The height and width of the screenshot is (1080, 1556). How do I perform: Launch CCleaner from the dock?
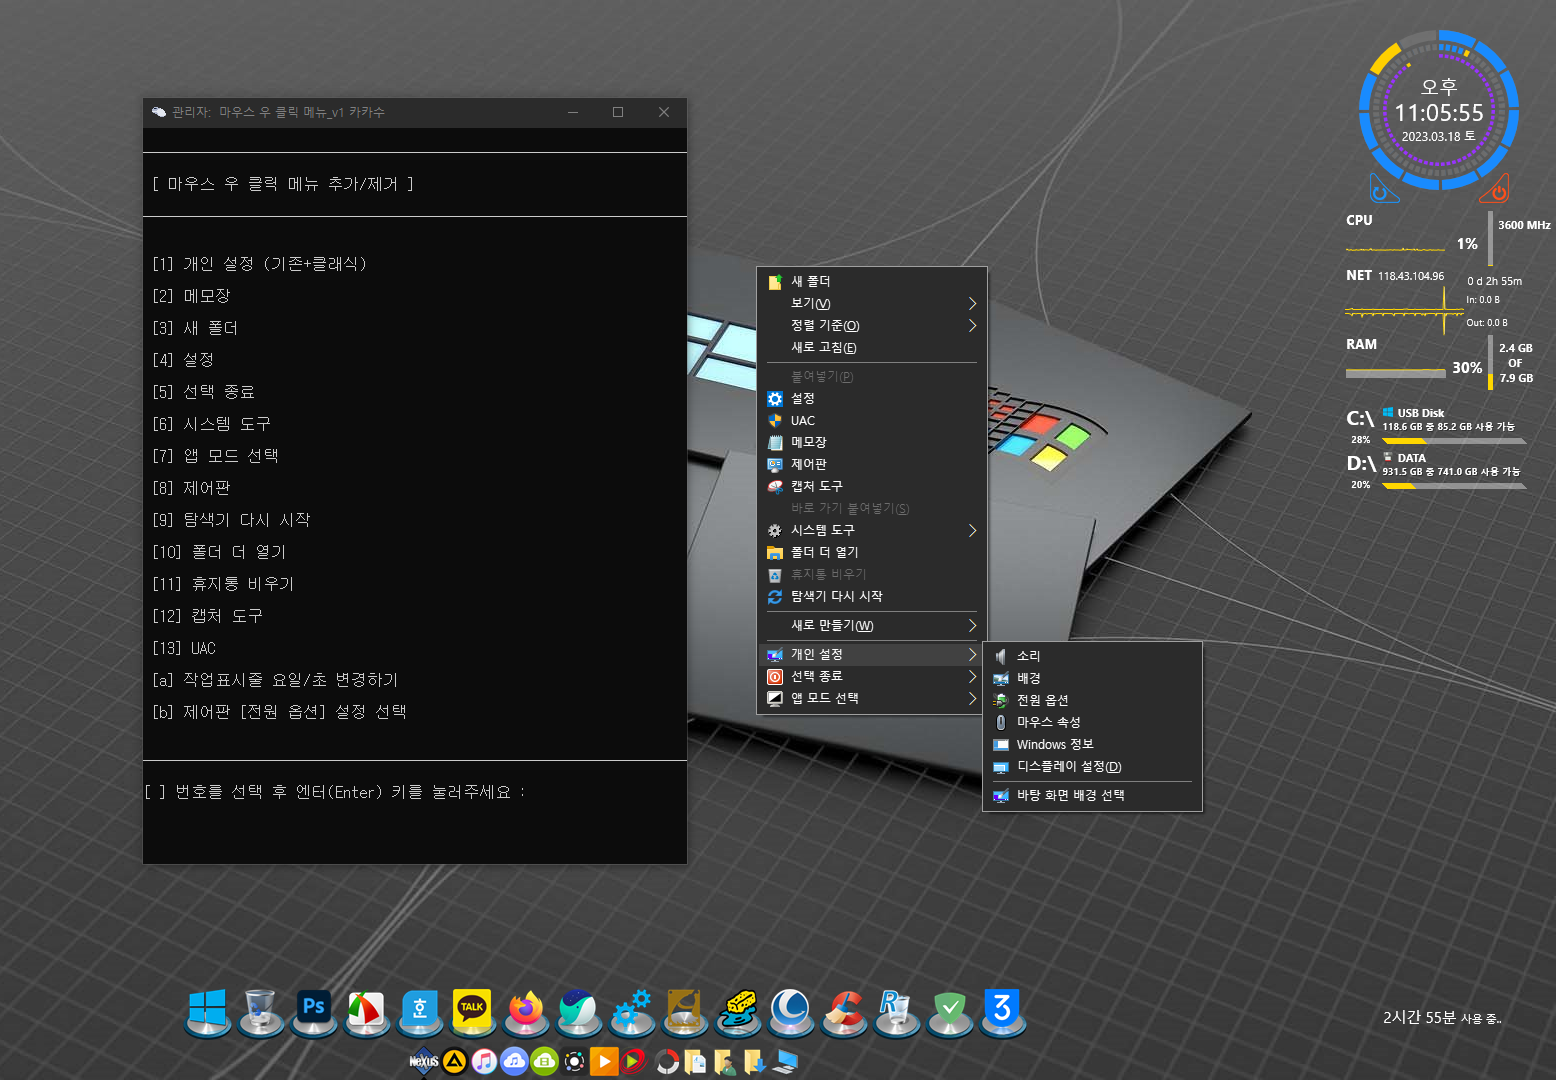[843, 1011]
